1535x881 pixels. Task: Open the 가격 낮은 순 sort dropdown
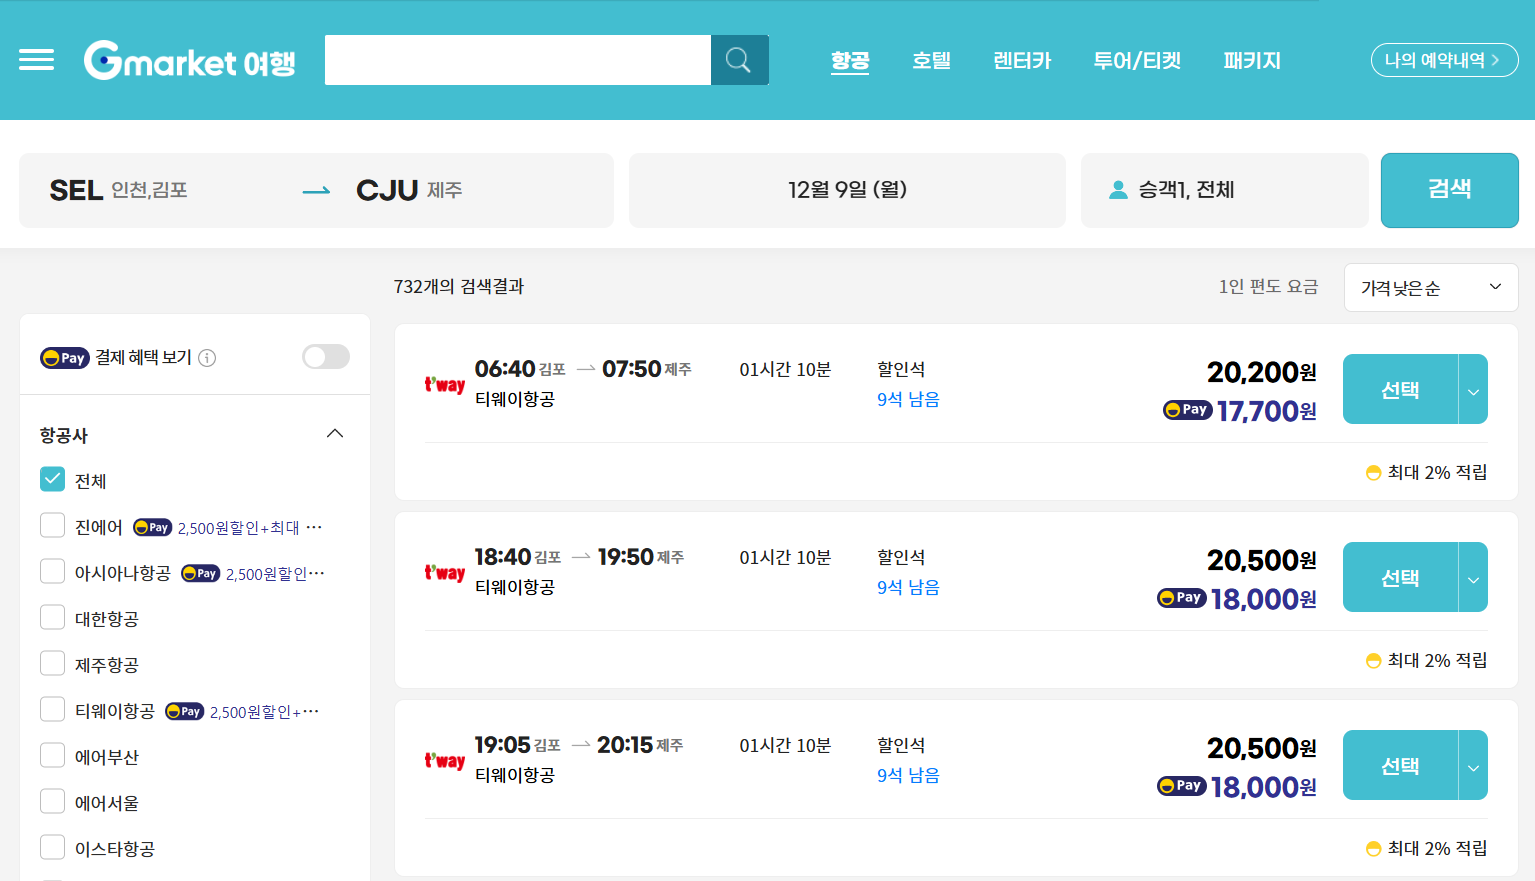pyautogui.click(x=1431, y=288)
